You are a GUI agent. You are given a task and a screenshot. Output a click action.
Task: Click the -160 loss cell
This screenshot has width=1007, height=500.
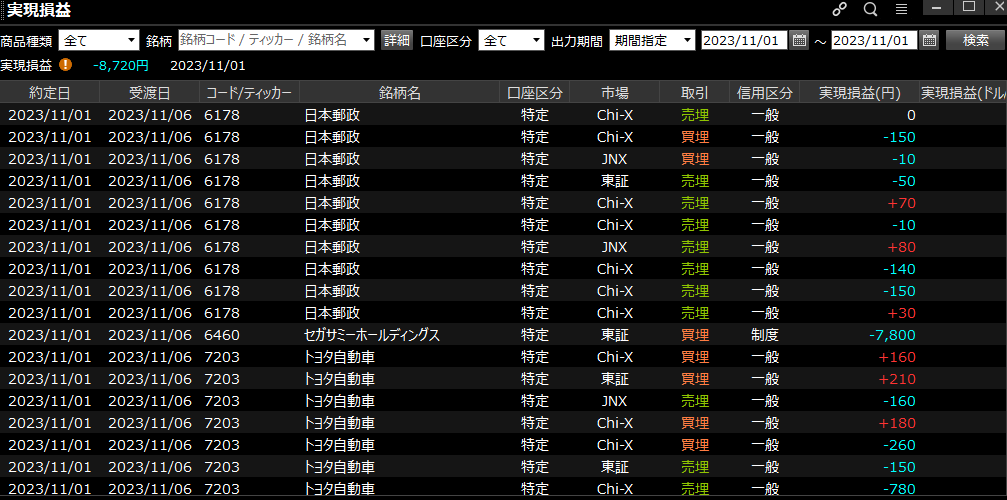[x=899, y=401]
